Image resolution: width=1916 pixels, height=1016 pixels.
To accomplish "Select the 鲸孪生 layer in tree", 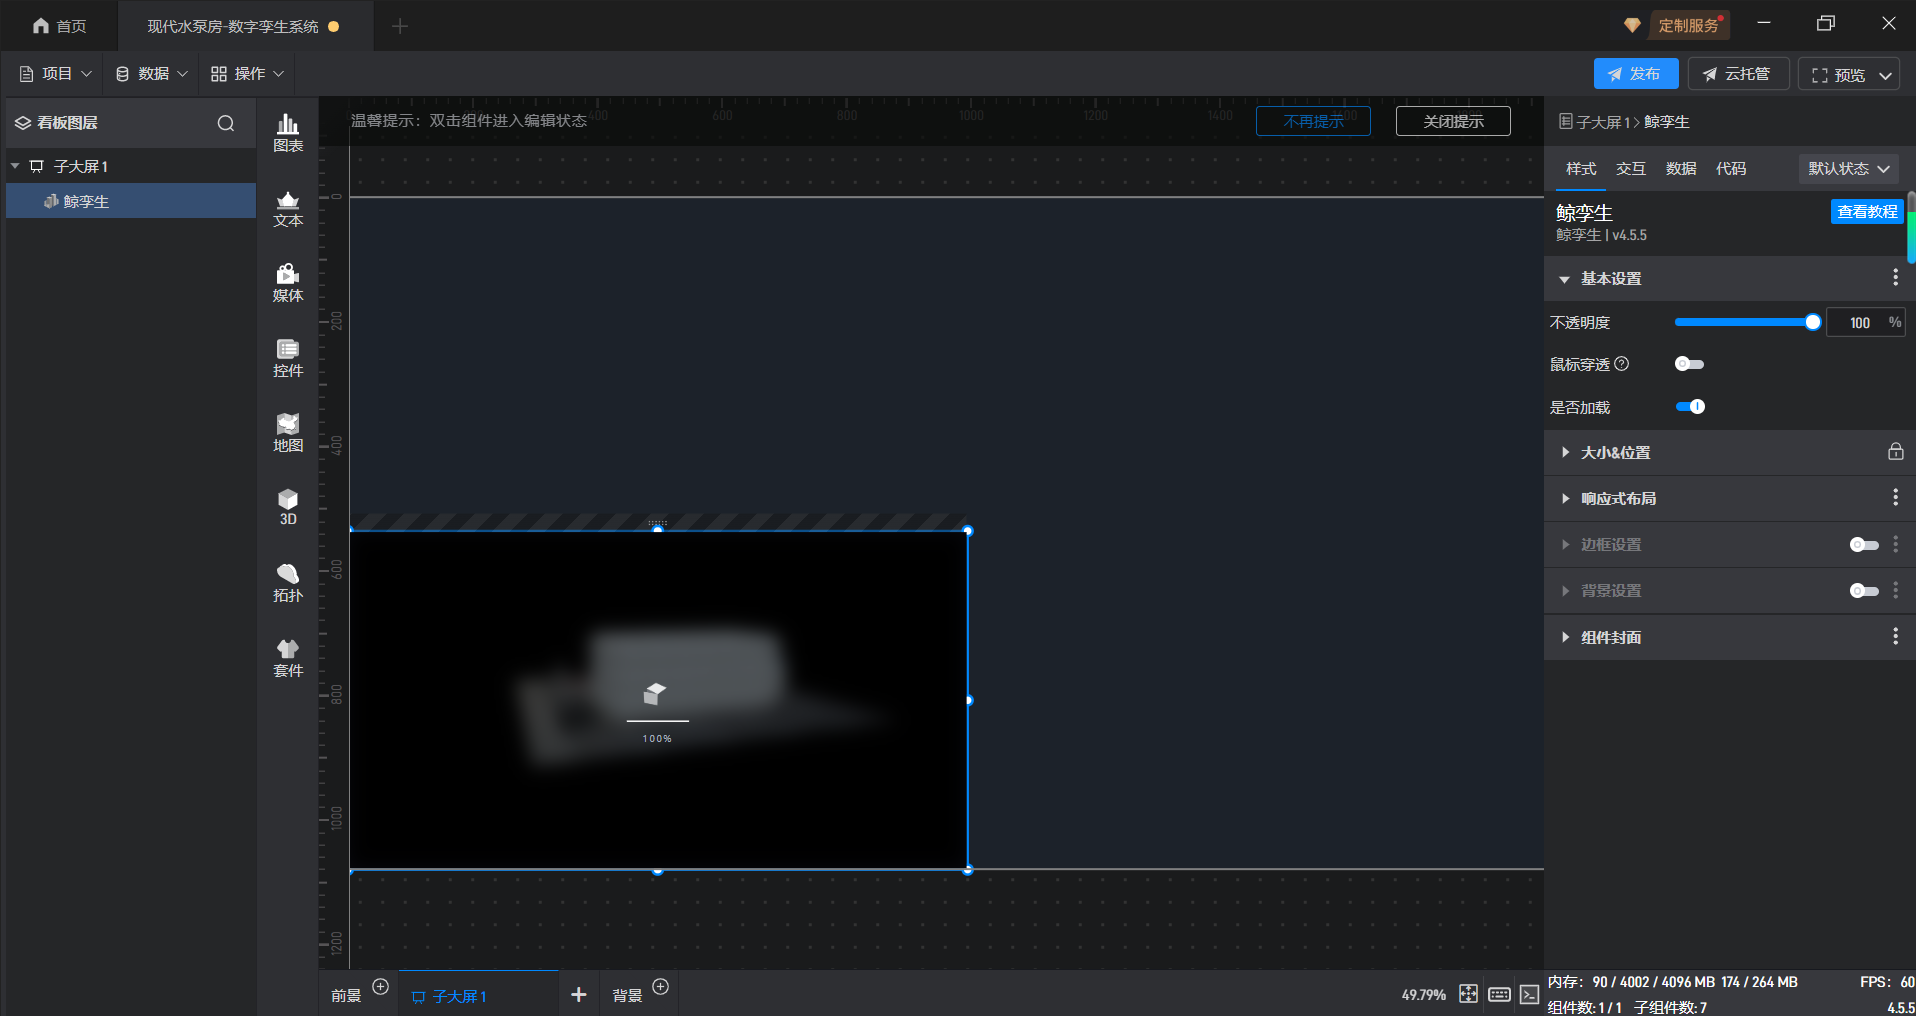I will [x=131, y=201].
